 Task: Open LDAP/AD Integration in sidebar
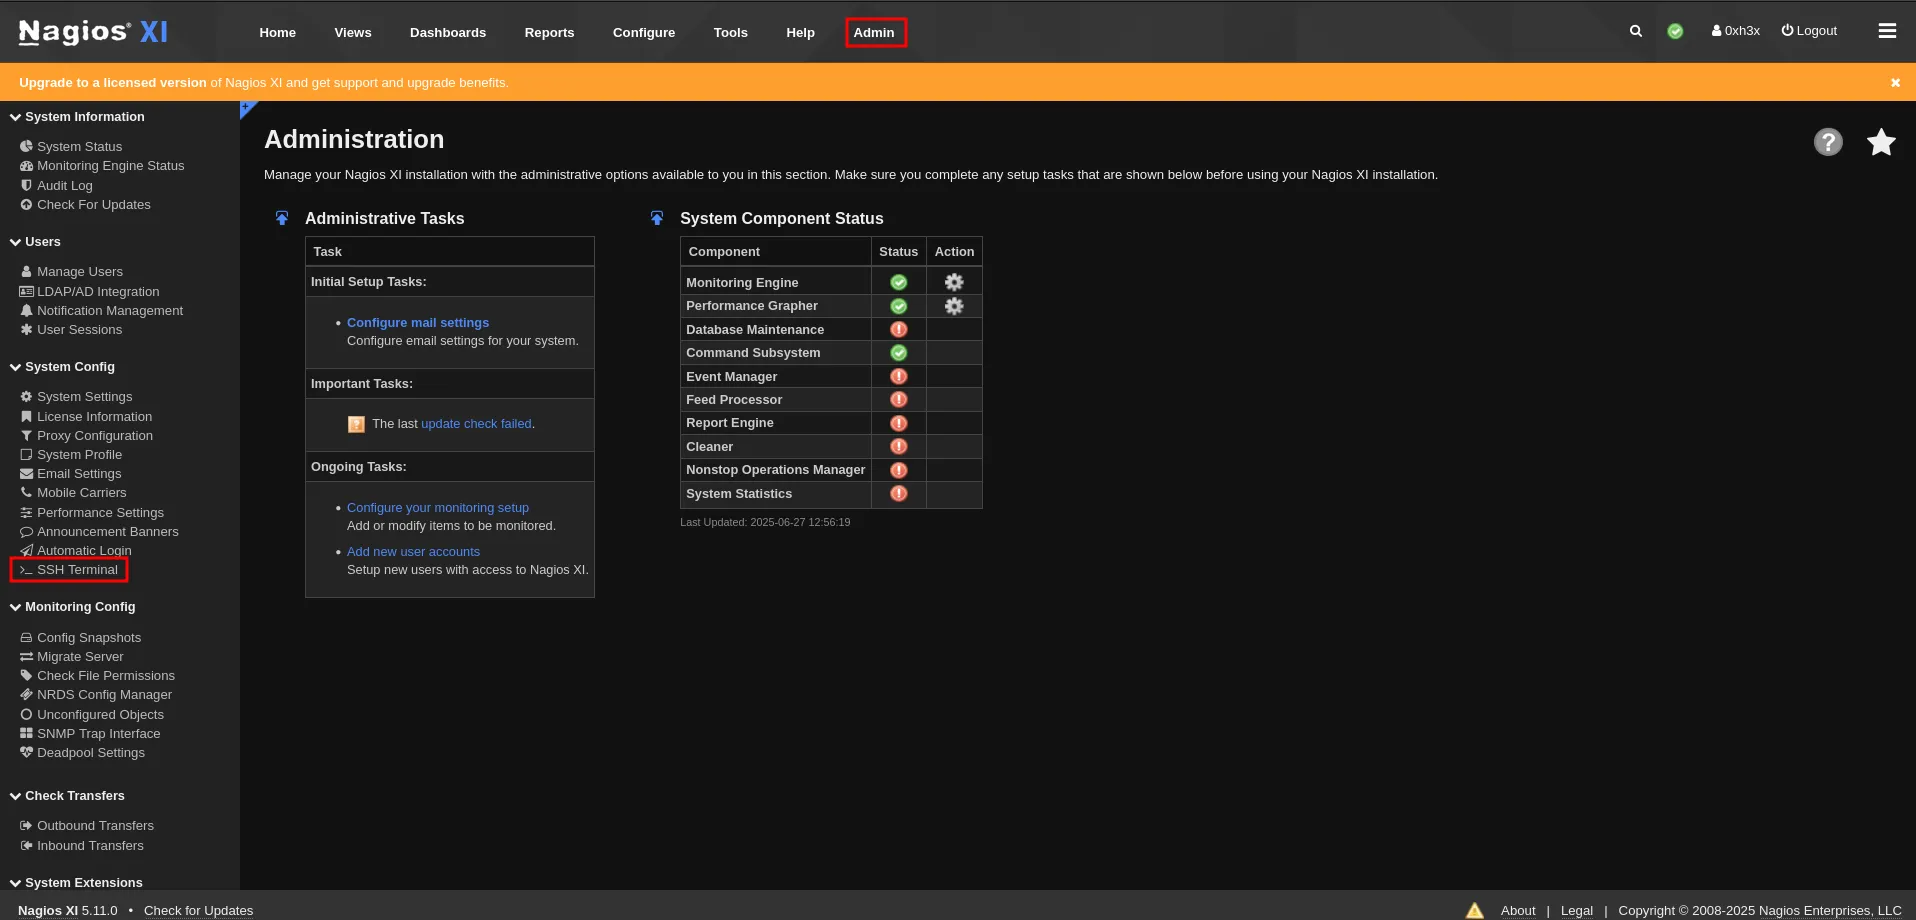tap(89, 292)
